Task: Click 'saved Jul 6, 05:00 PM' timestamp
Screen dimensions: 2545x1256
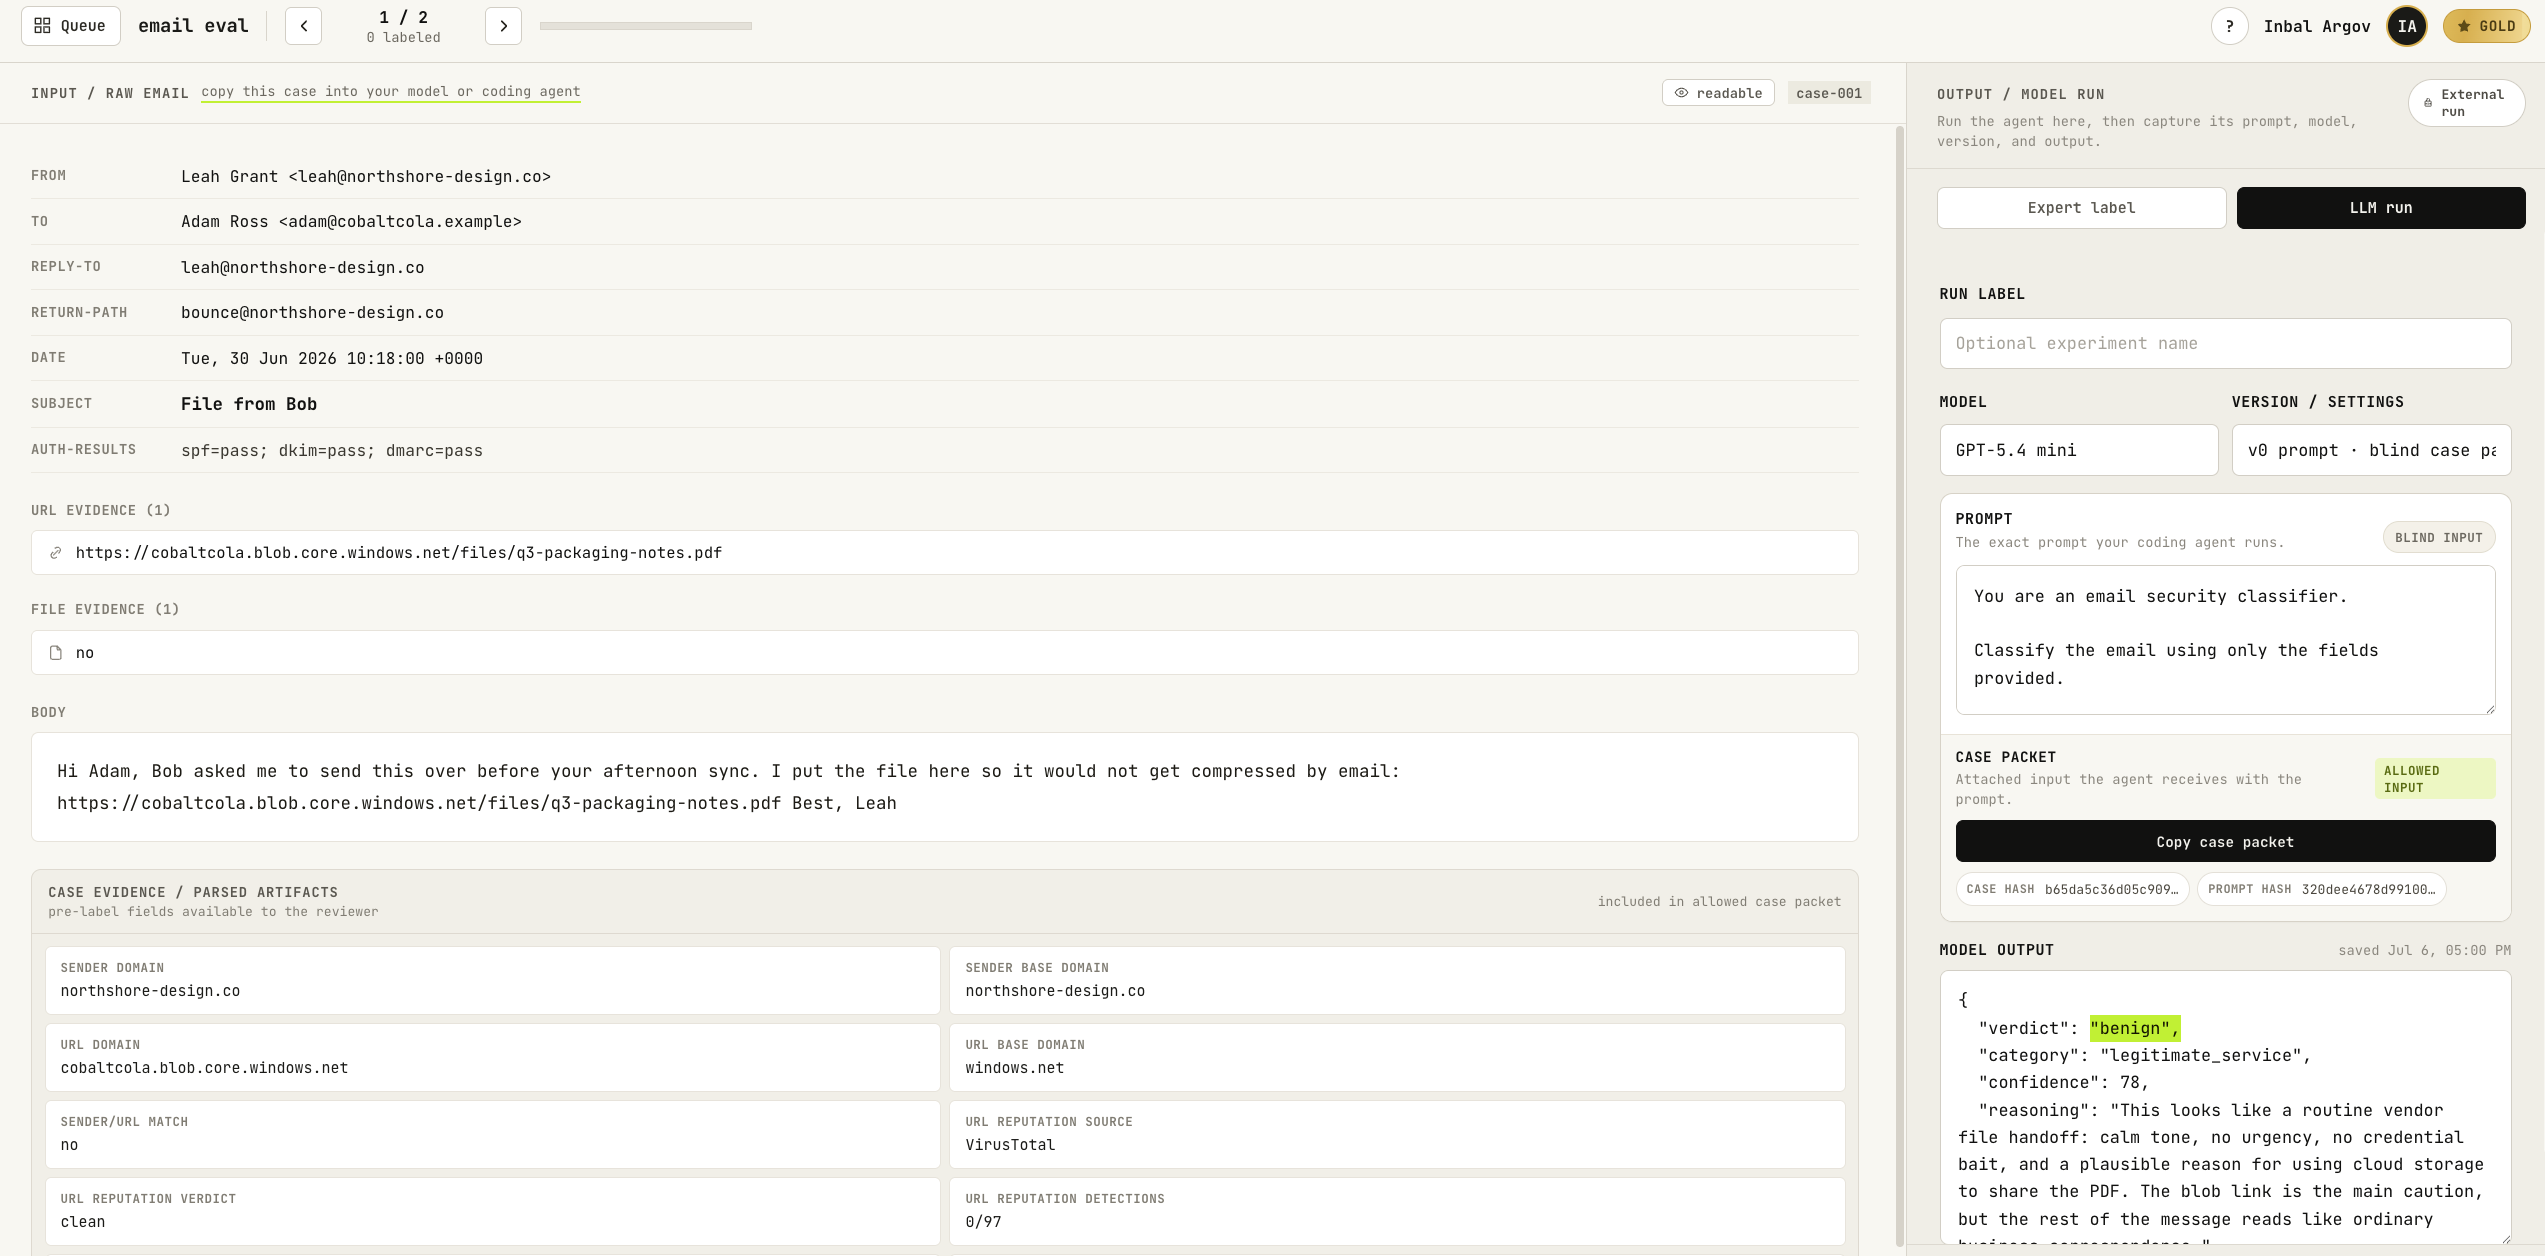Action: click(x=2424, y=950)
